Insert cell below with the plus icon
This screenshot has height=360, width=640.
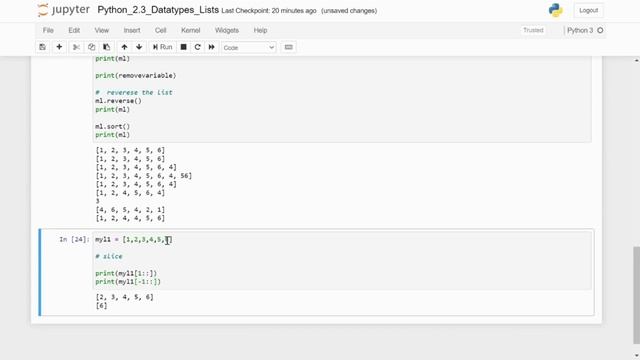pyautogui.click(x=59, y=47)
